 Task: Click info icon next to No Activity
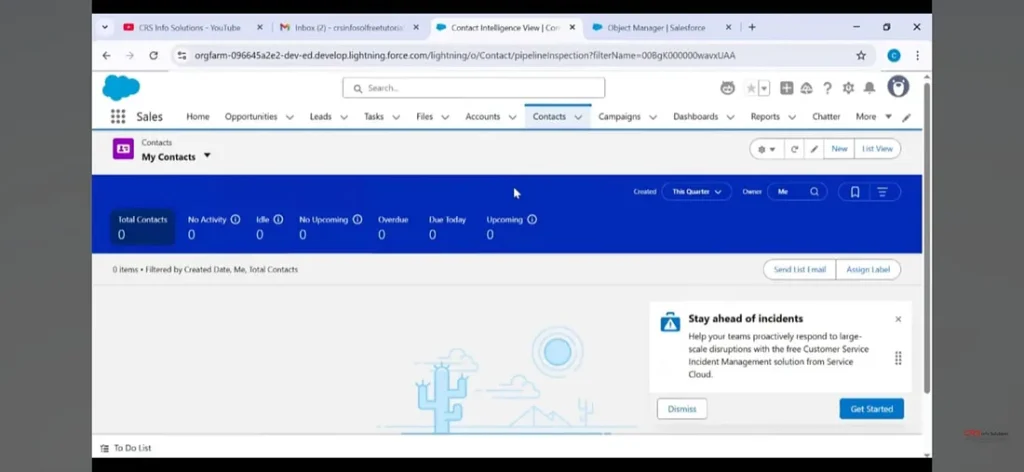click(x=236, y=219)
